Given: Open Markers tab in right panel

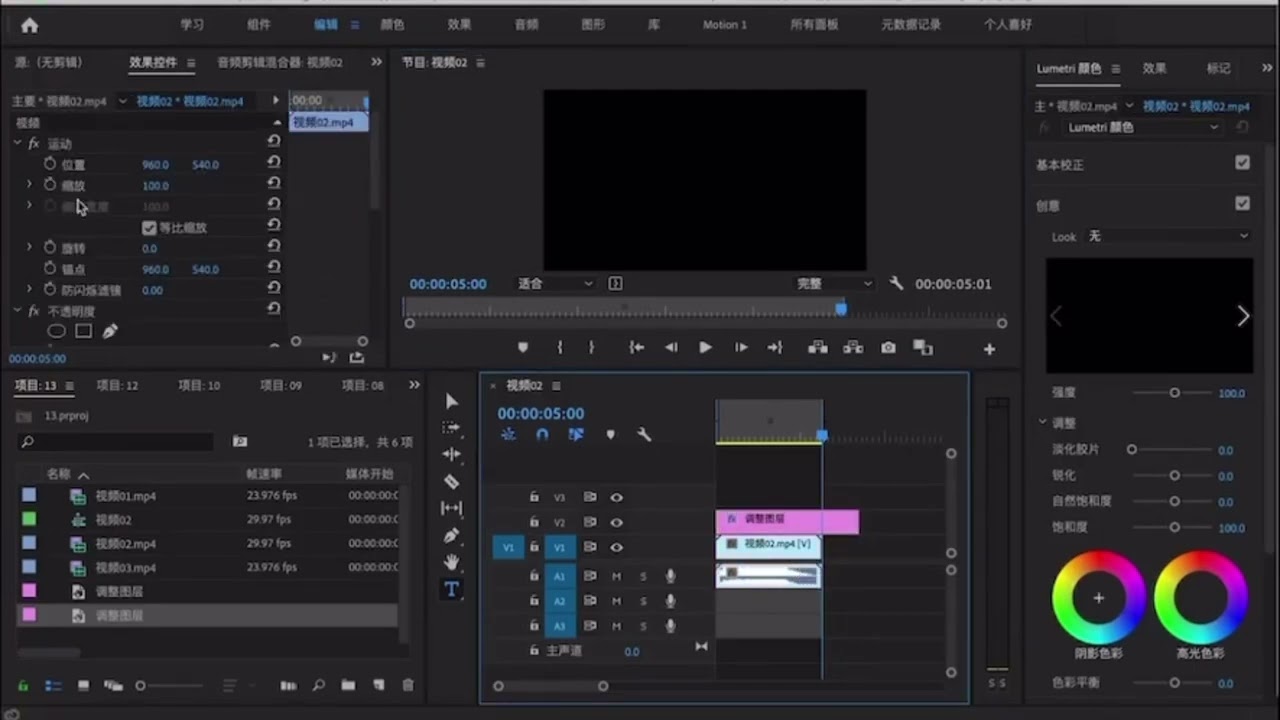Looking at the screenshot, I should (x=1218, y=68).
